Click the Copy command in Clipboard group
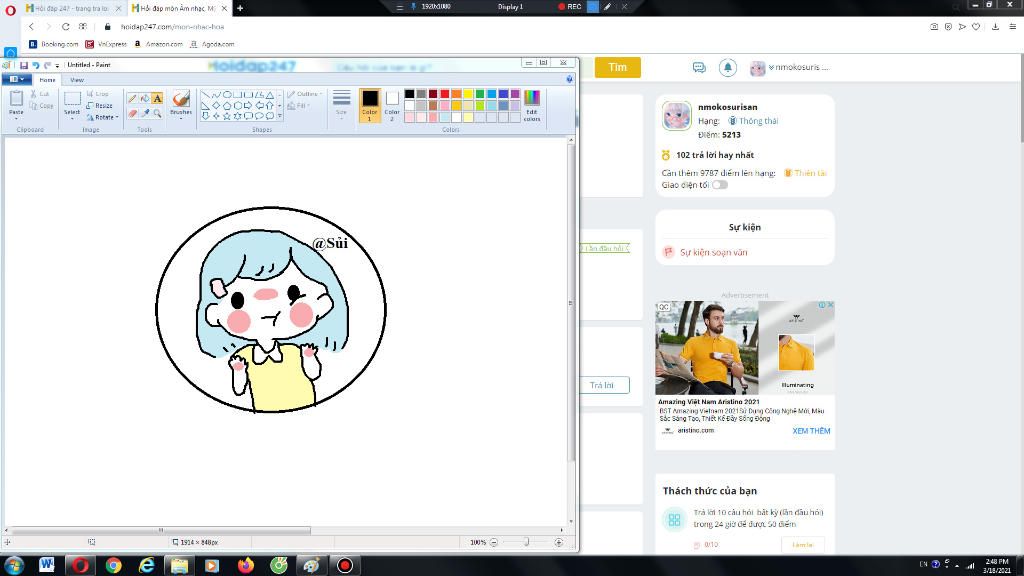This screenshot has height=576, width=1024. click(41, 105)
